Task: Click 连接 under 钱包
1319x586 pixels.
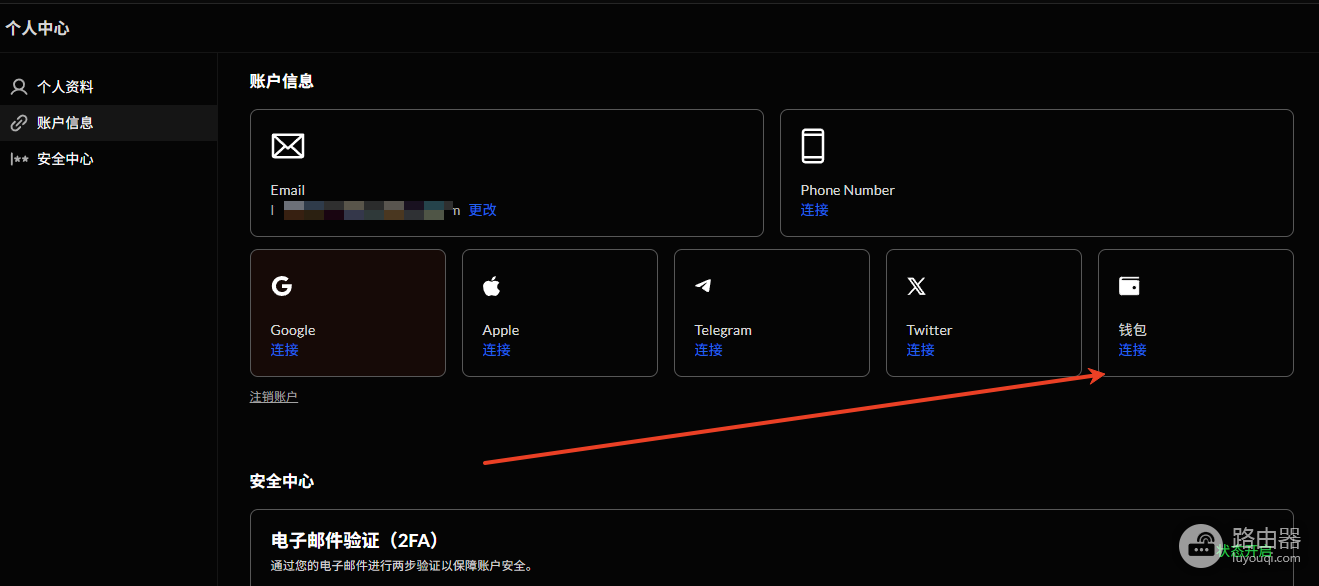Action: [1133, 350]
